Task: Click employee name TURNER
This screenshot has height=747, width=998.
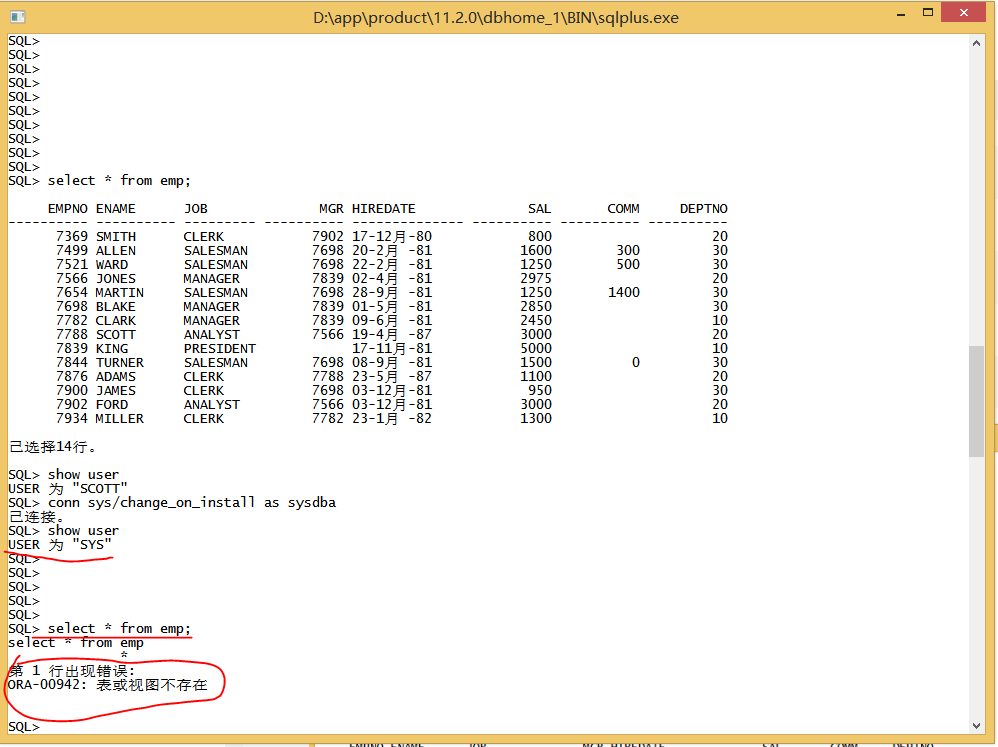Action: [x=120, y=363]
